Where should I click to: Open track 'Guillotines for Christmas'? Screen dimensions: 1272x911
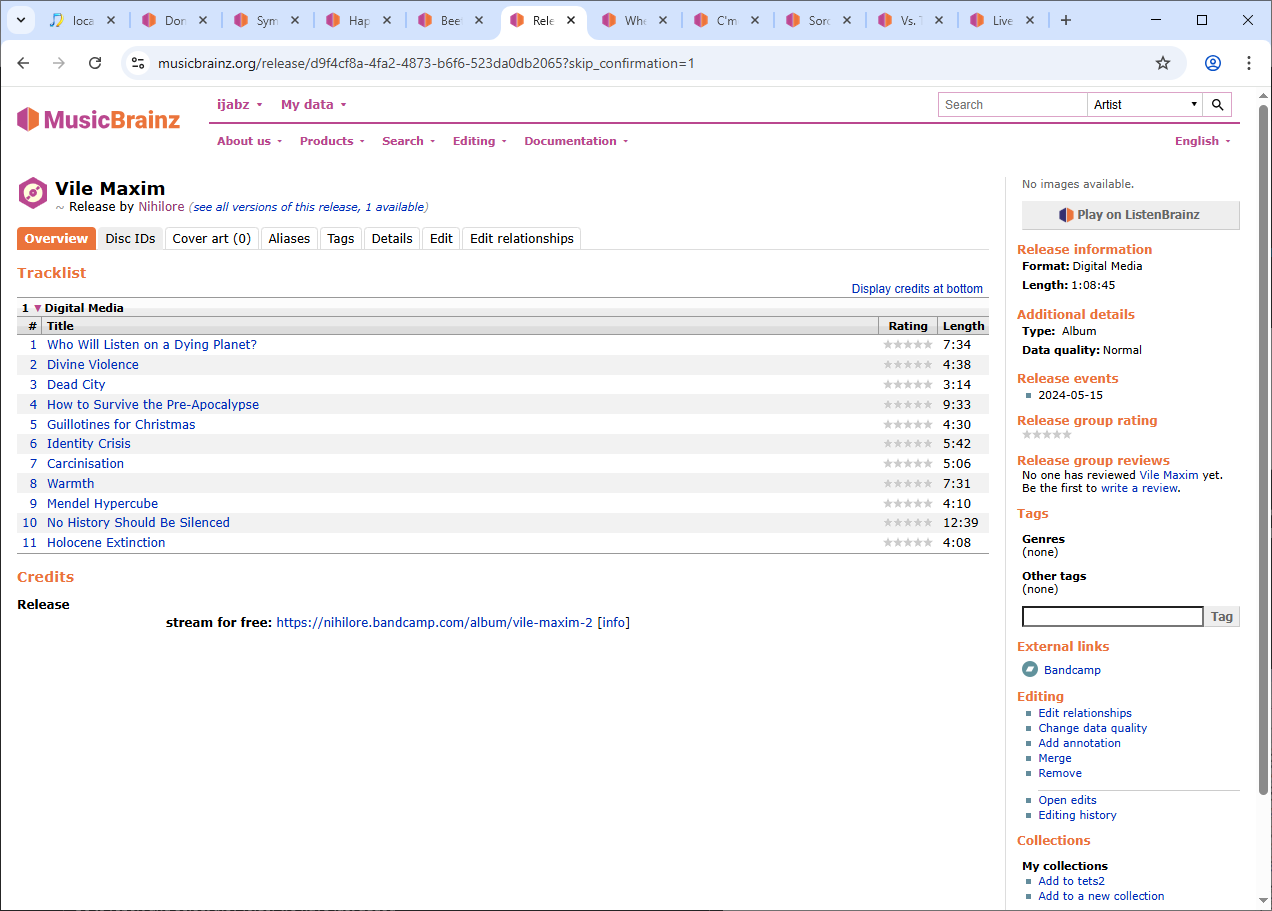tap(121, 425)
